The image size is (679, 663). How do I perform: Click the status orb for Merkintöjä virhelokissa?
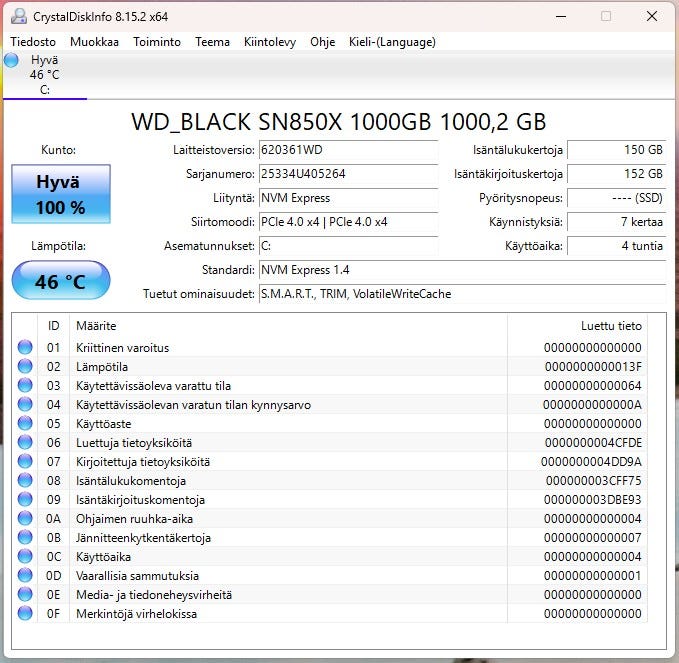[x=25, y=614]
